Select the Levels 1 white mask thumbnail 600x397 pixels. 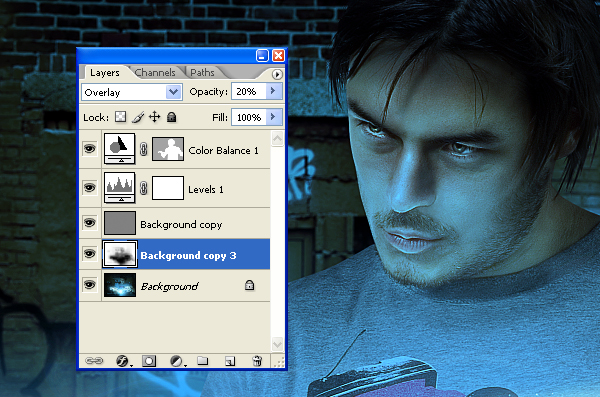pyautogui.click(x=168, y=188)
